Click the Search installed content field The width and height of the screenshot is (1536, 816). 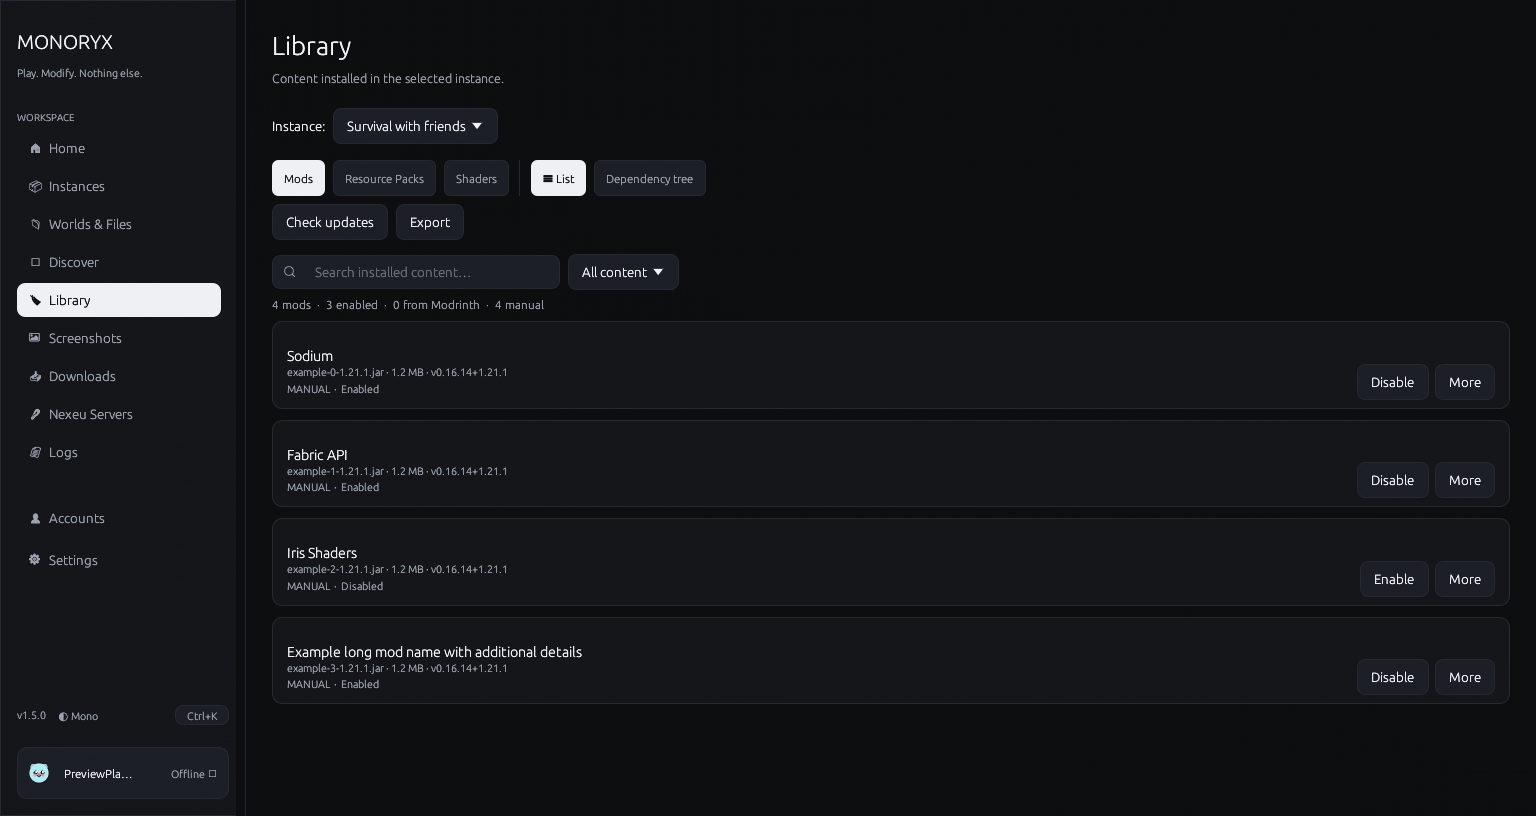(x=416, y=272)
